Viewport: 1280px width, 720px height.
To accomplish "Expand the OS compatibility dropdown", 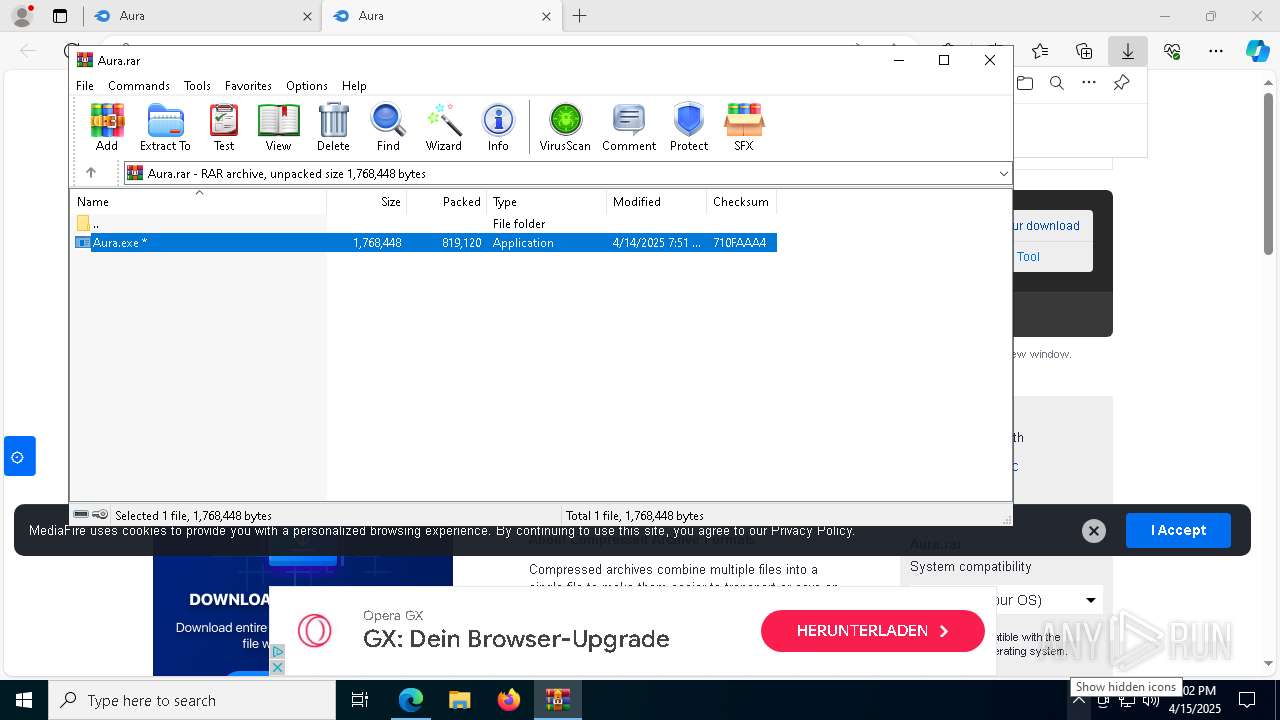I will pyautogui.click(x=1091, y=600).
